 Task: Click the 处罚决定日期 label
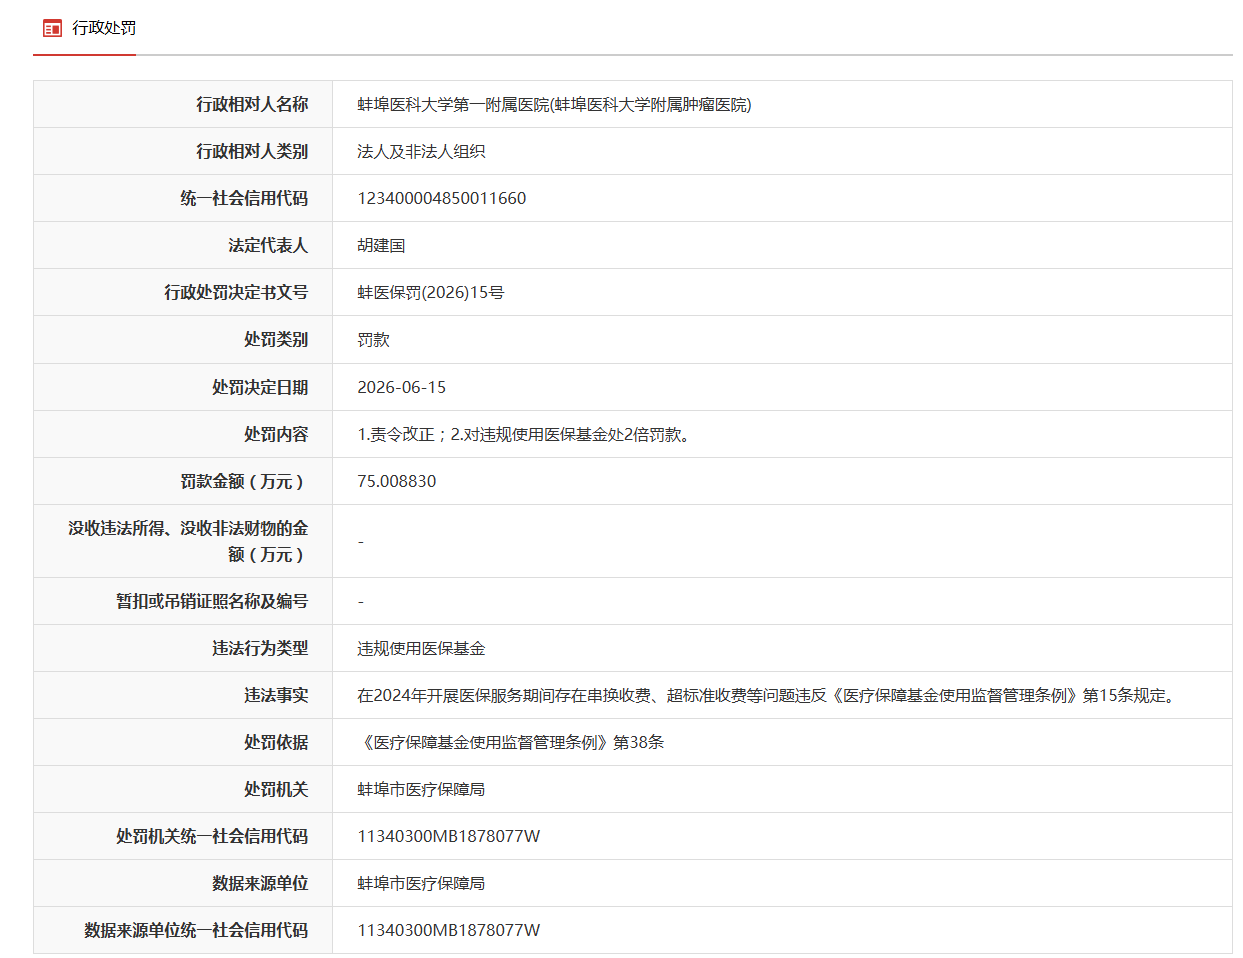[260, 387]
